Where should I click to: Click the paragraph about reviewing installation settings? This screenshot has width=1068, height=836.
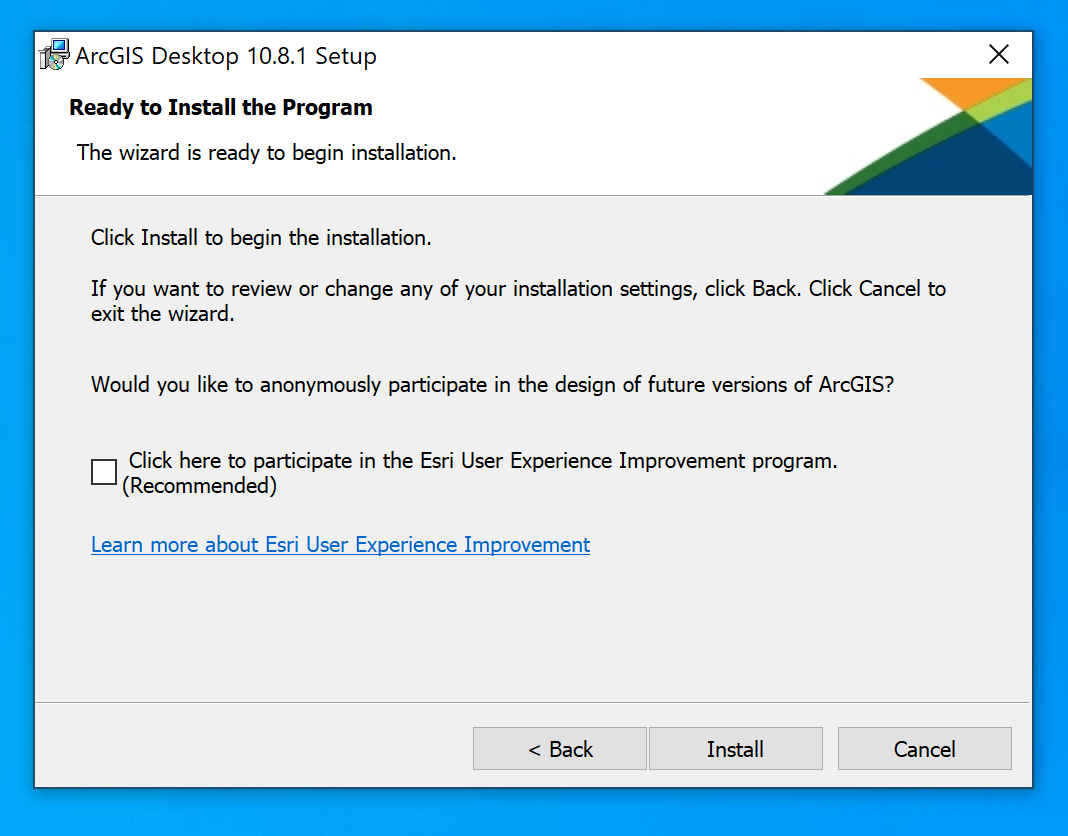(x=518, y=300)
